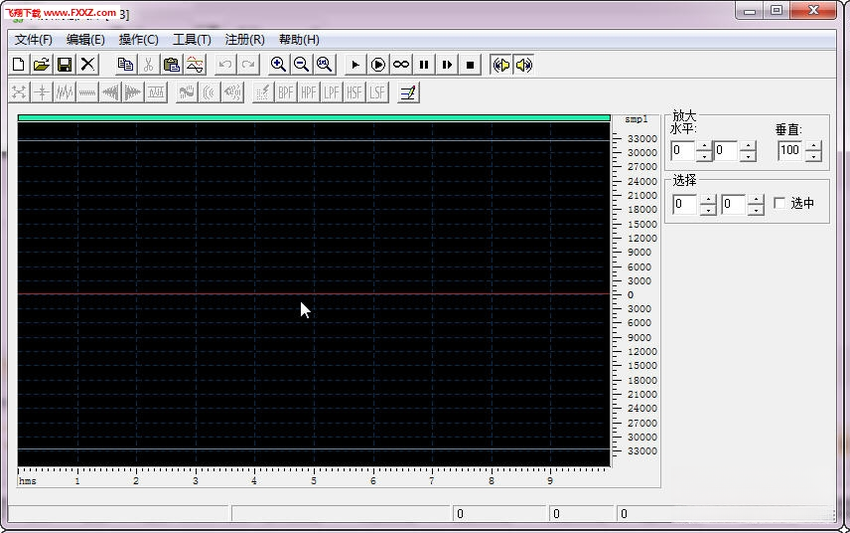Viewport: 850px width, 533px height.
Task: Stop playback with the square stop button
Action: pyautogui.click(x=470, y=65)
